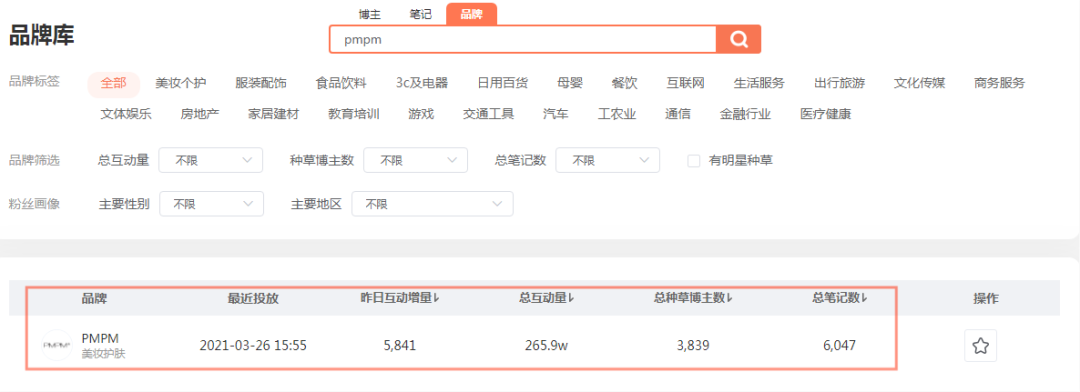The height and width of the screenshot is (392, 1080).
Task: Open the 总笔记数 filter dropdown
Action: point(608,161)
